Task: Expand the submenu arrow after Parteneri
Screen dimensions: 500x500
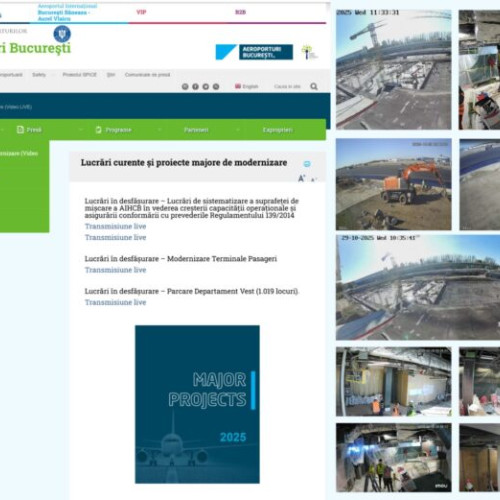Action: coord(238,130)
